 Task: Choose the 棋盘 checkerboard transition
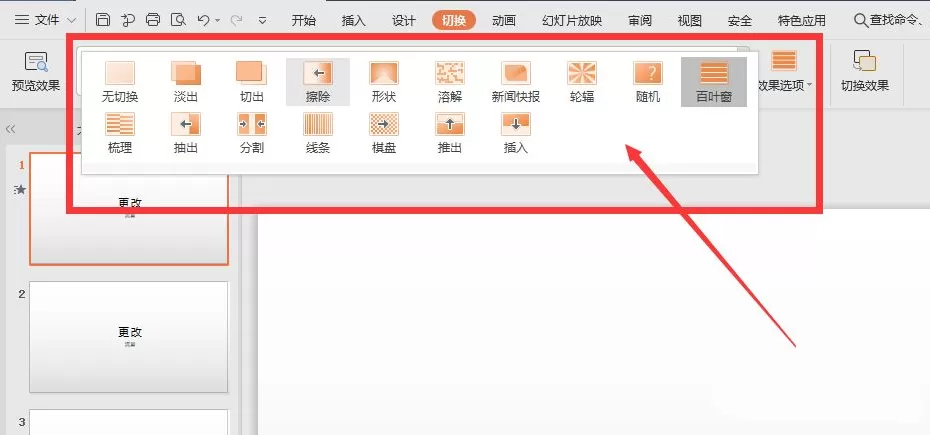(x=384, y=133)
